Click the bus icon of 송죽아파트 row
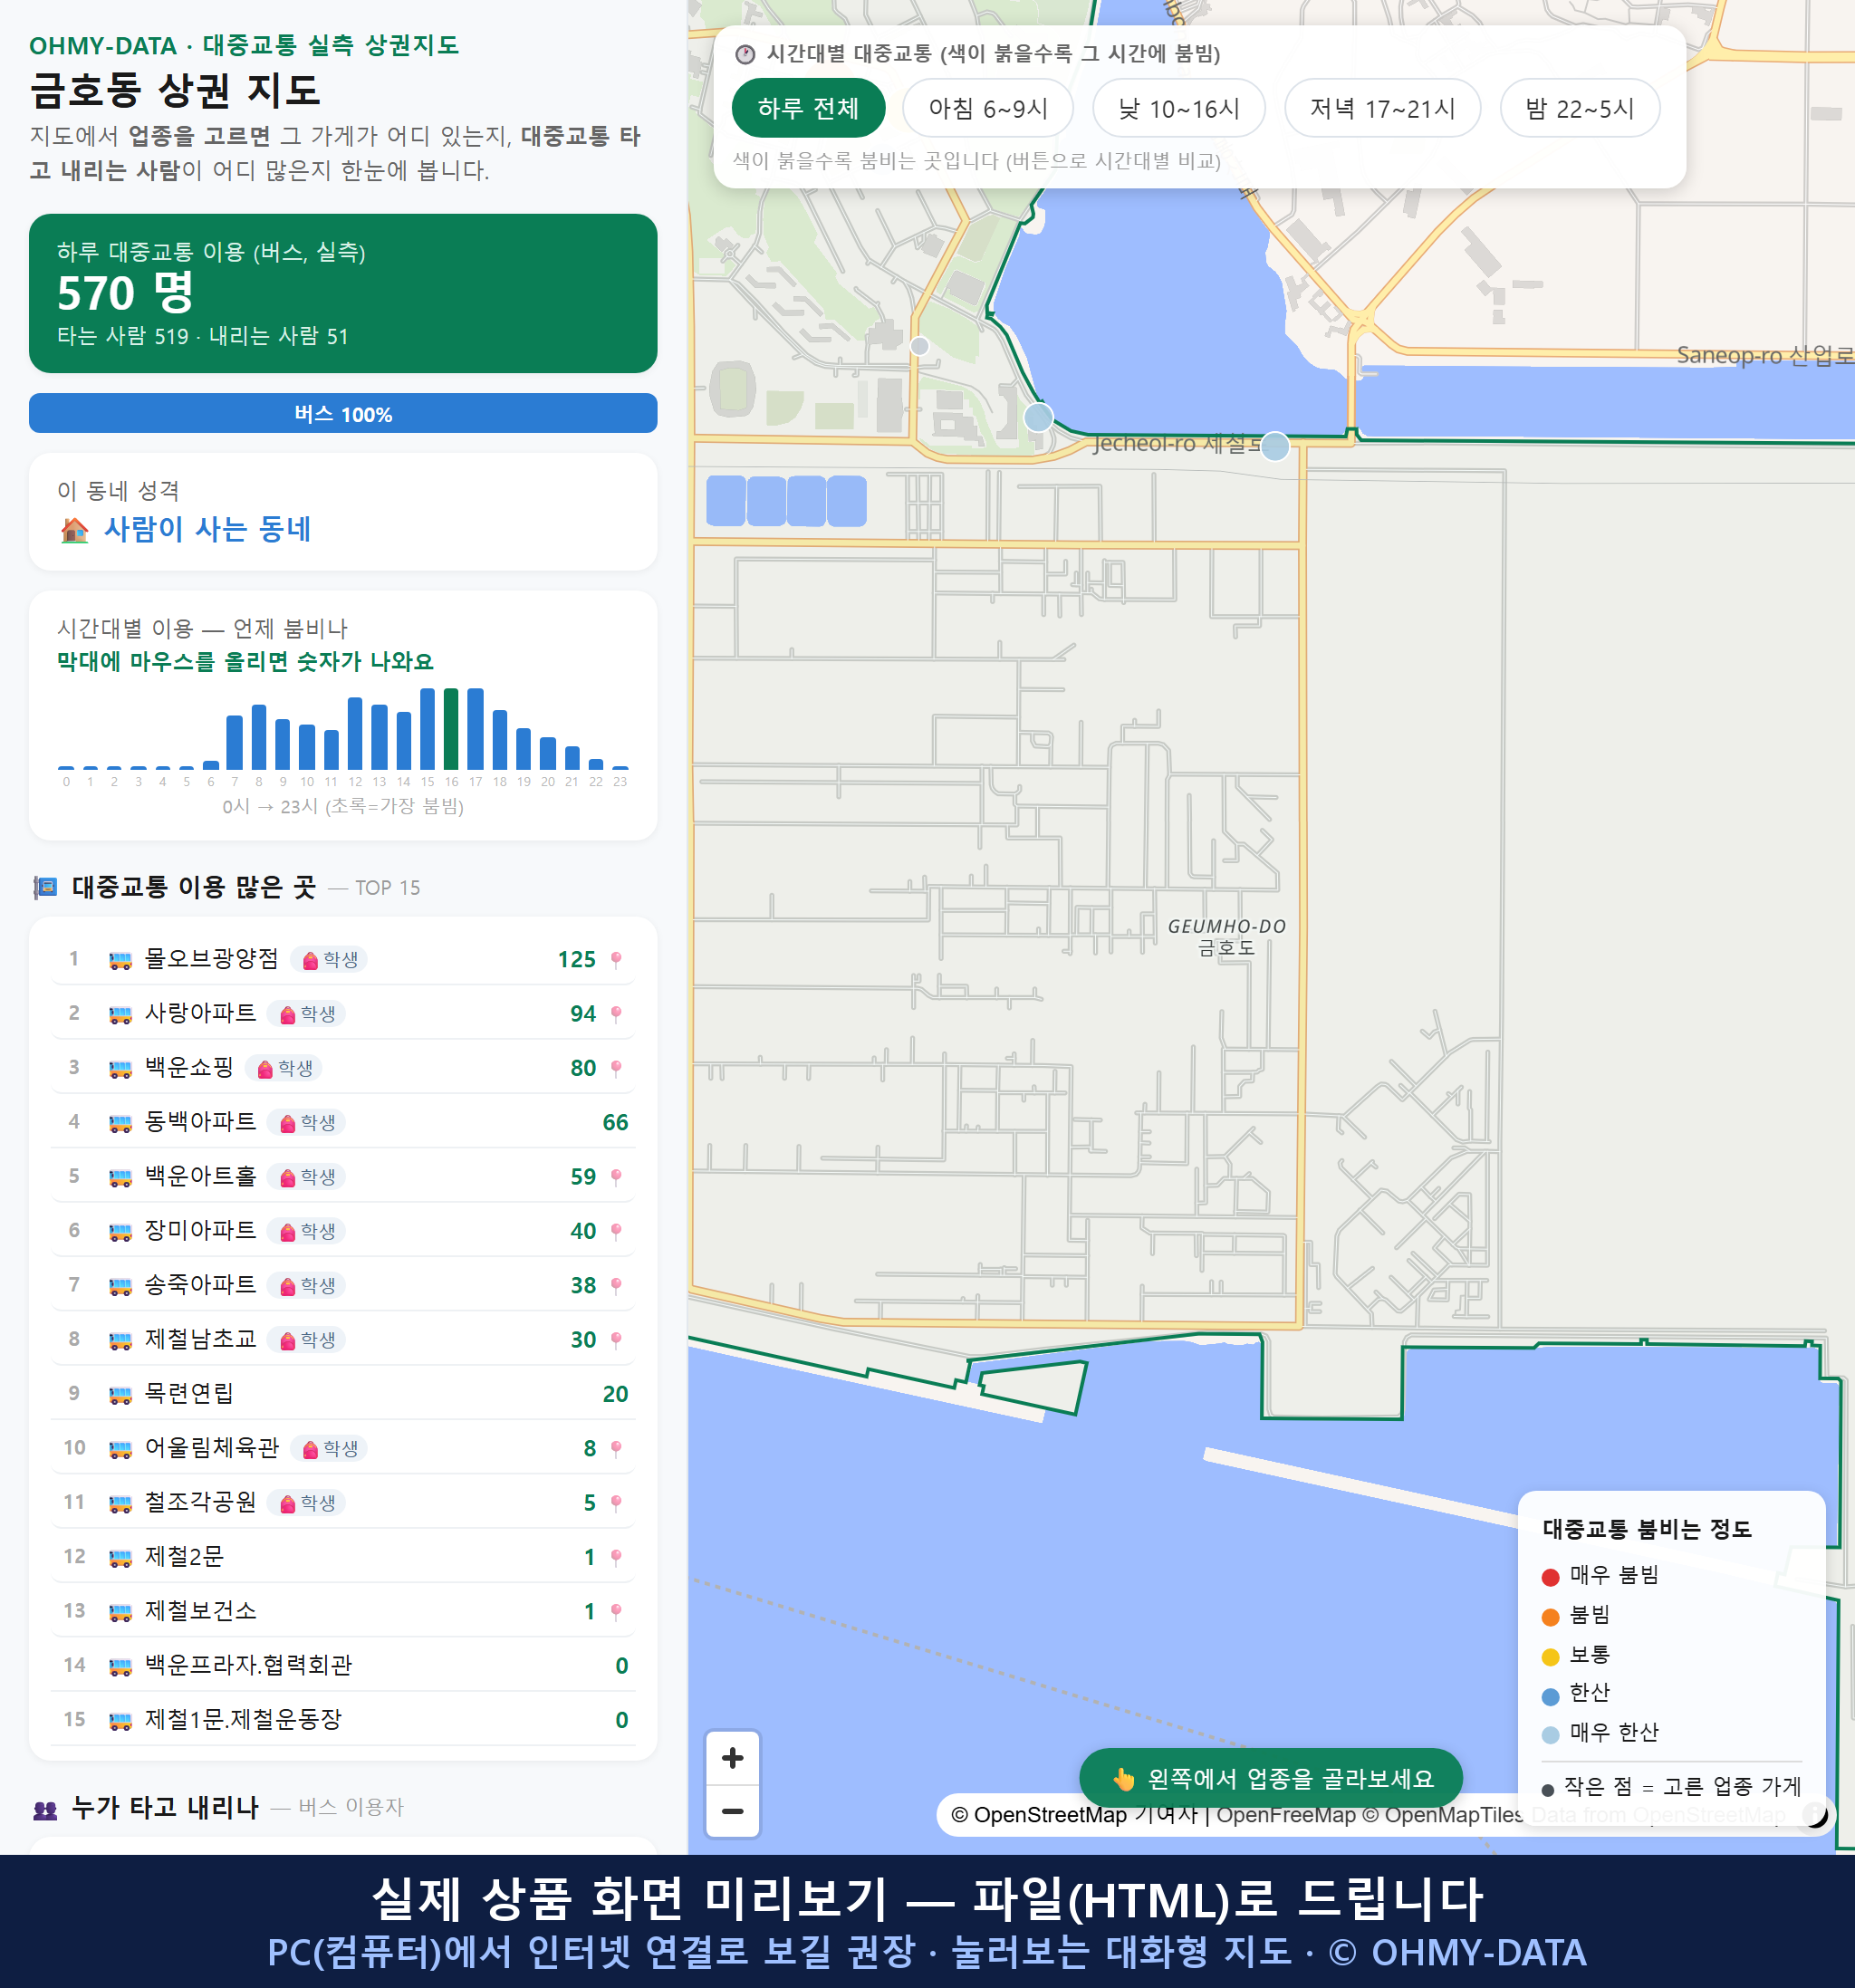The width and height of the screenshot is (1855, 1988). [120, 1286]
